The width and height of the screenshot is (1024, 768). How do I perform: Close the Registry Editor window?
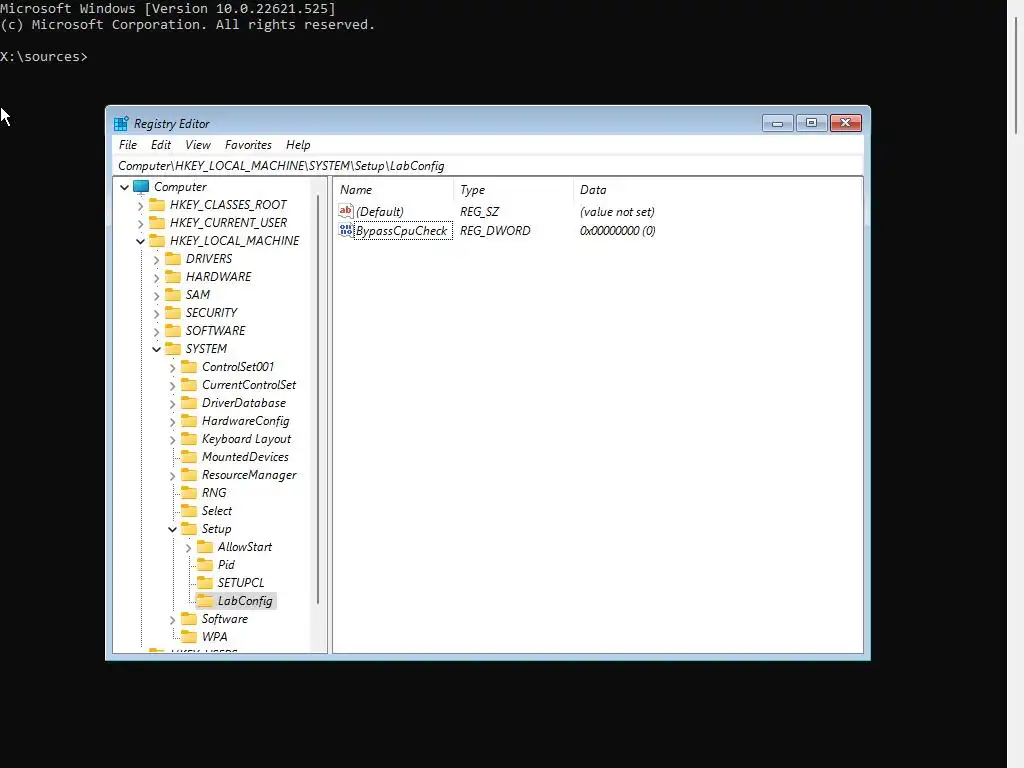846,123
